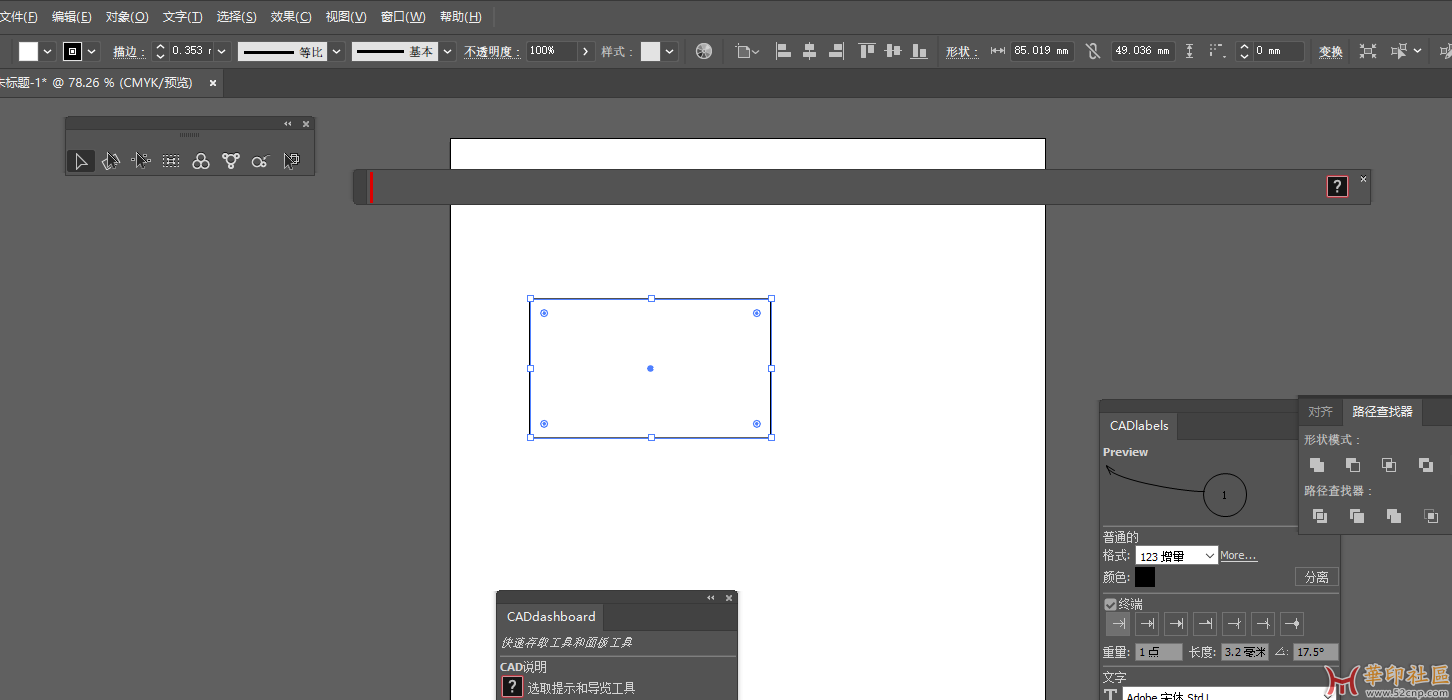Align objects to horizontal right
Viewport: 1452px width, 700px height.
tap(836, 51)
